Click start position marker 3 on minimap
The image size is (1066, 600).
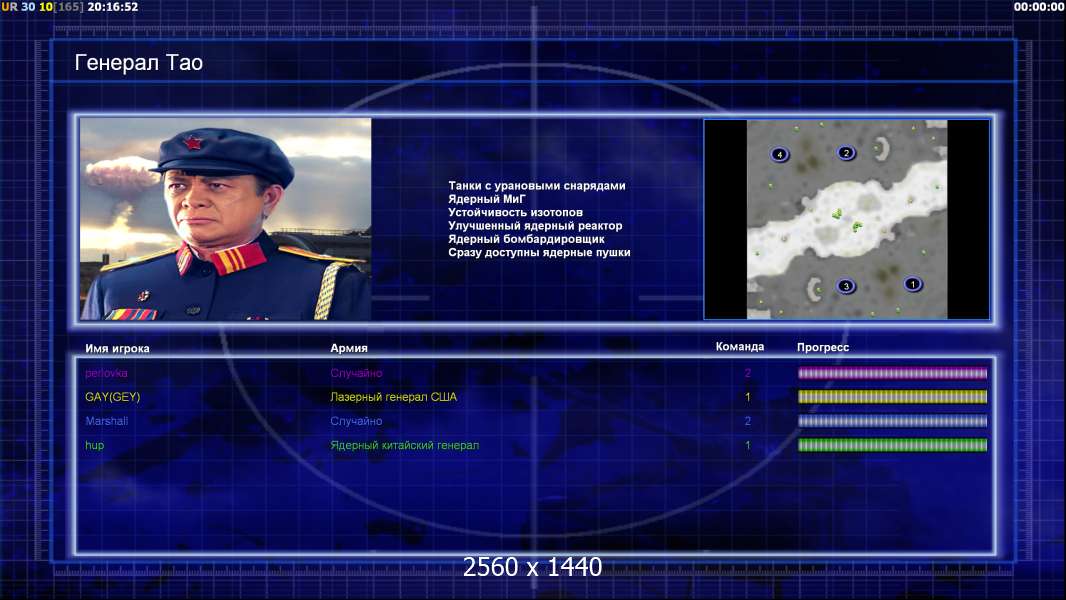click(x=846, y=286)
